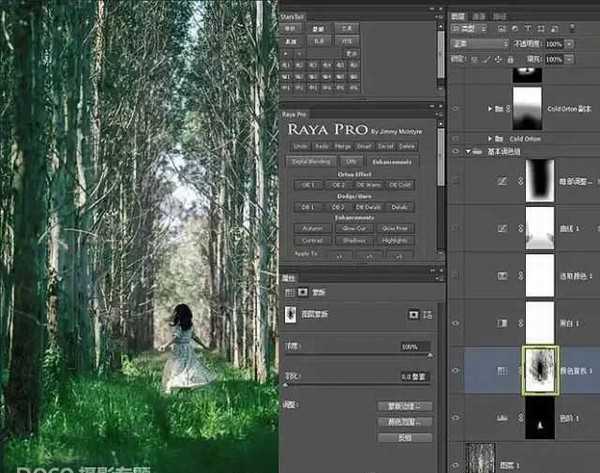Screen dimensions: 600x473
Task: Click the mask density slider in Properties
Action: [362, 355]
